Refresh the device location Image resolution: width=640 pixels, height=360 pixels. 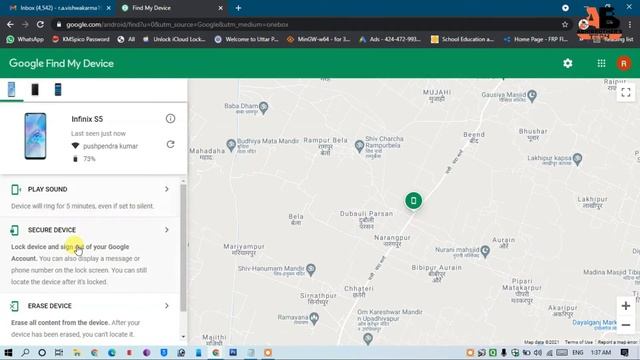coord(170,144)
